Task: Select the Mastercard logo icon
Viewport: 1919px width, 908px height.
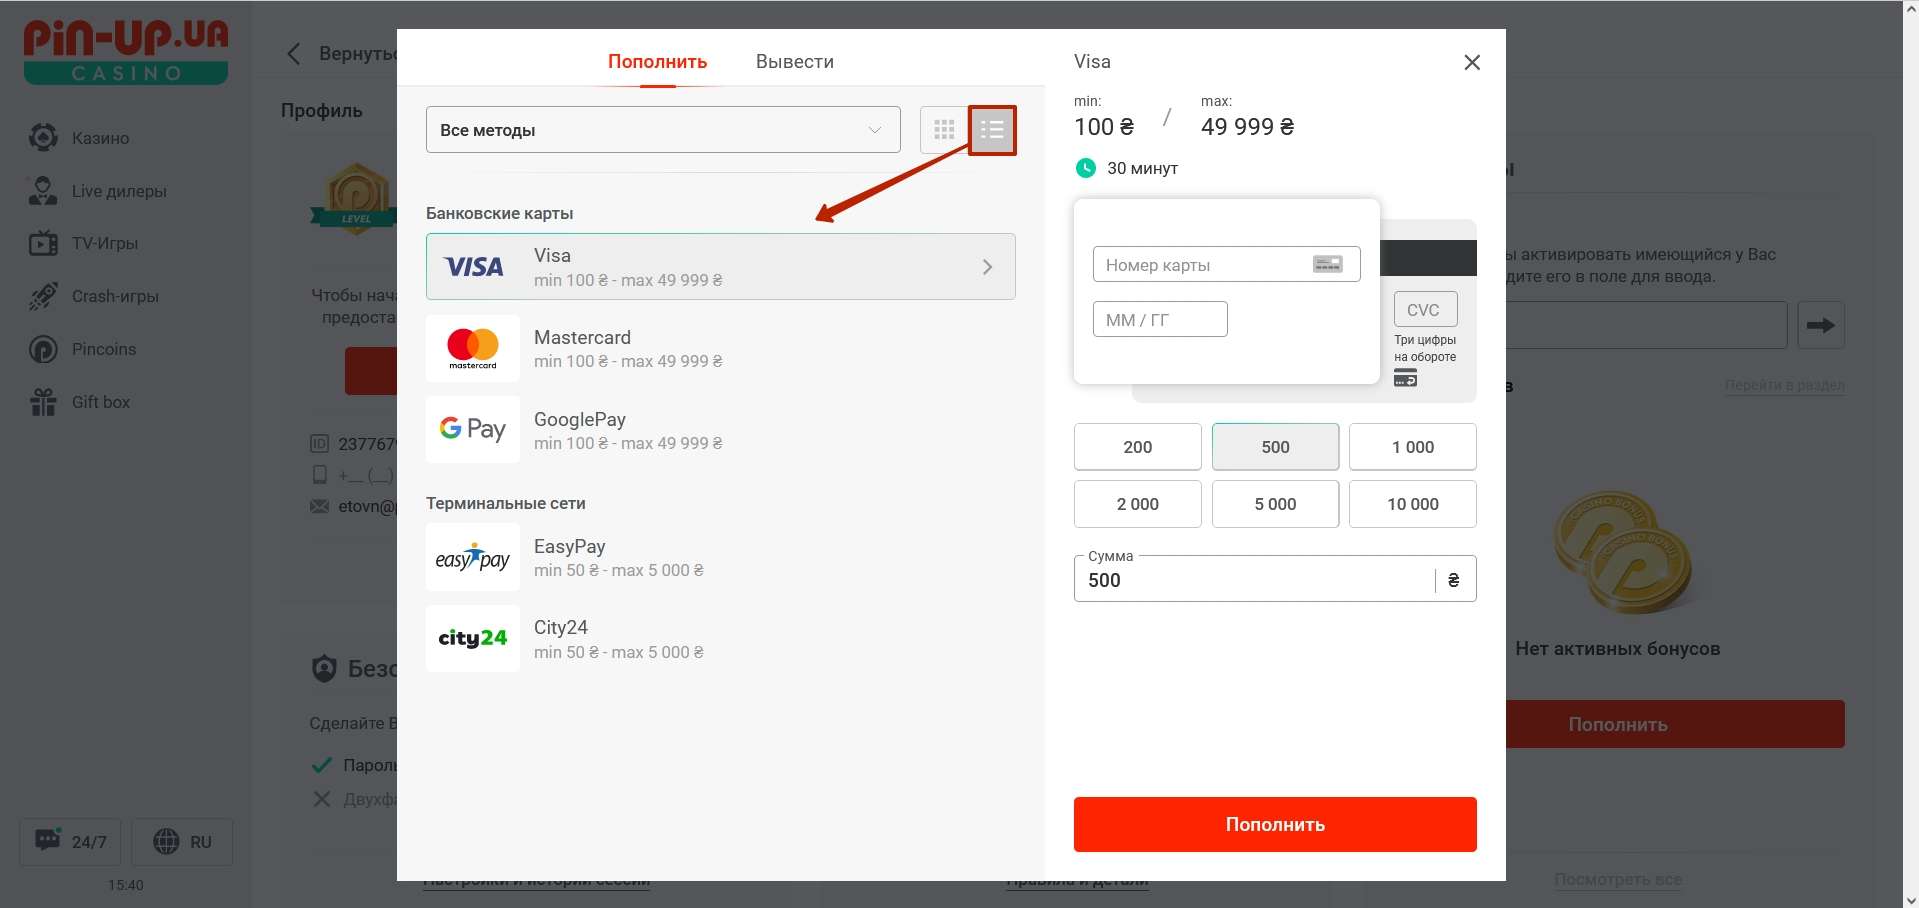Action: click(x=473, y=348)
